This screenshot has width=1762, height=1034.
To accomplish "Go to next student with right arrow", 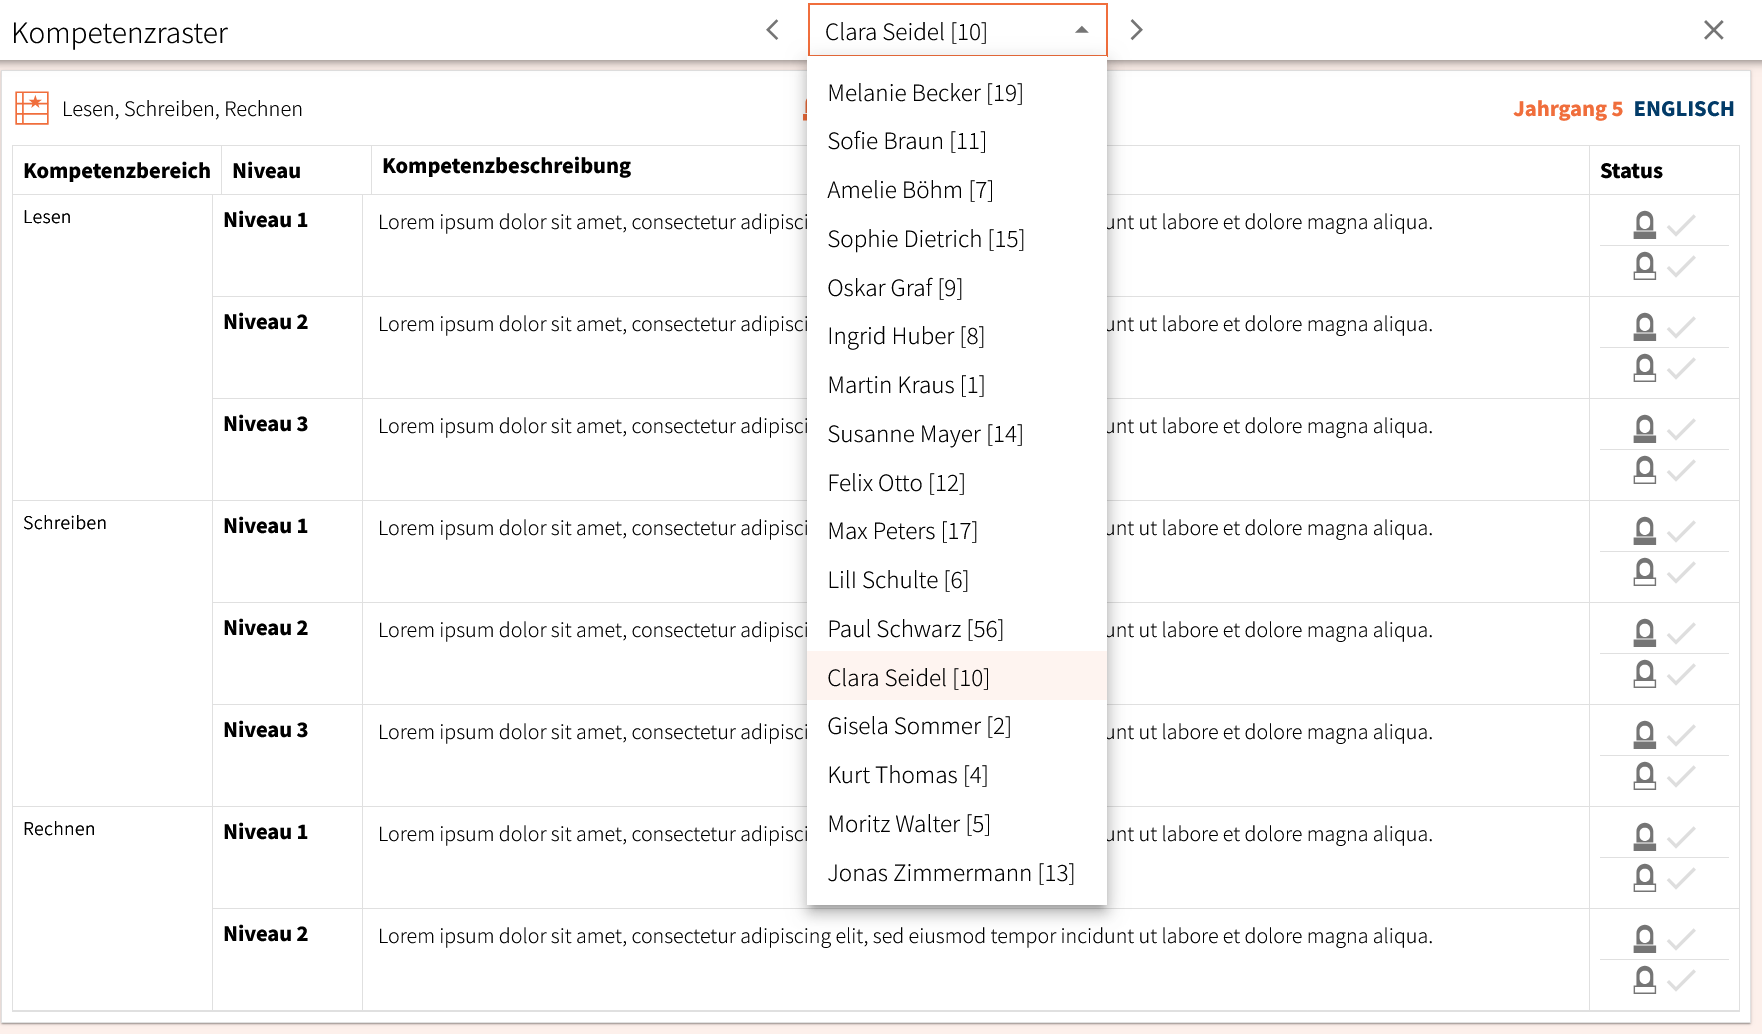I will point(1136,30).
